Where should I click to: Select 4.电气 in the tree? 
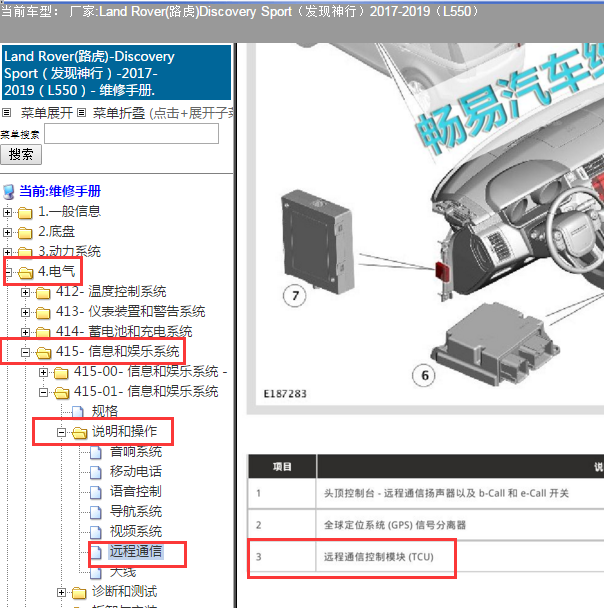[x=56, y=271]
